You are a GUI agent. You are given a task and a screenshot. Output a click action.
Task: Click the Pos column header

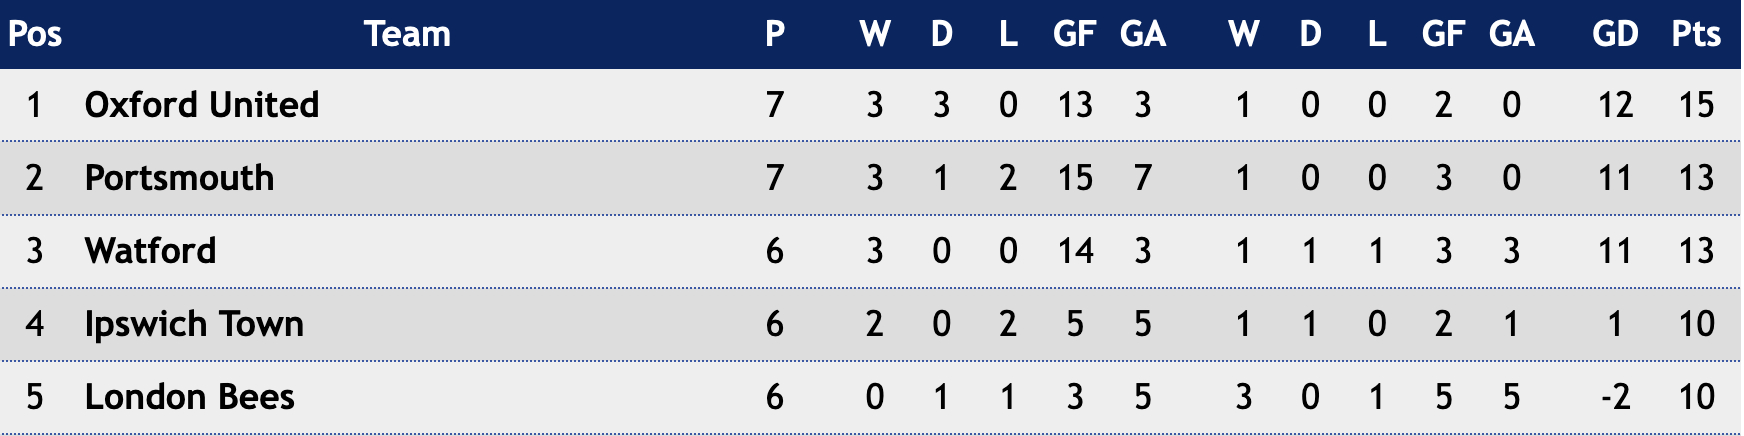coord(35,34)
